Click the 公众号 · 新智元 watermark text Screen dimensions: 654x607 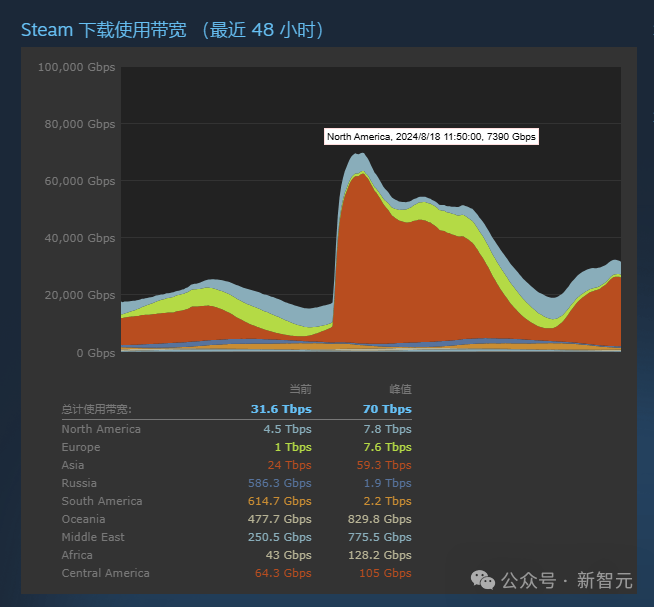(x=566, y=580)
